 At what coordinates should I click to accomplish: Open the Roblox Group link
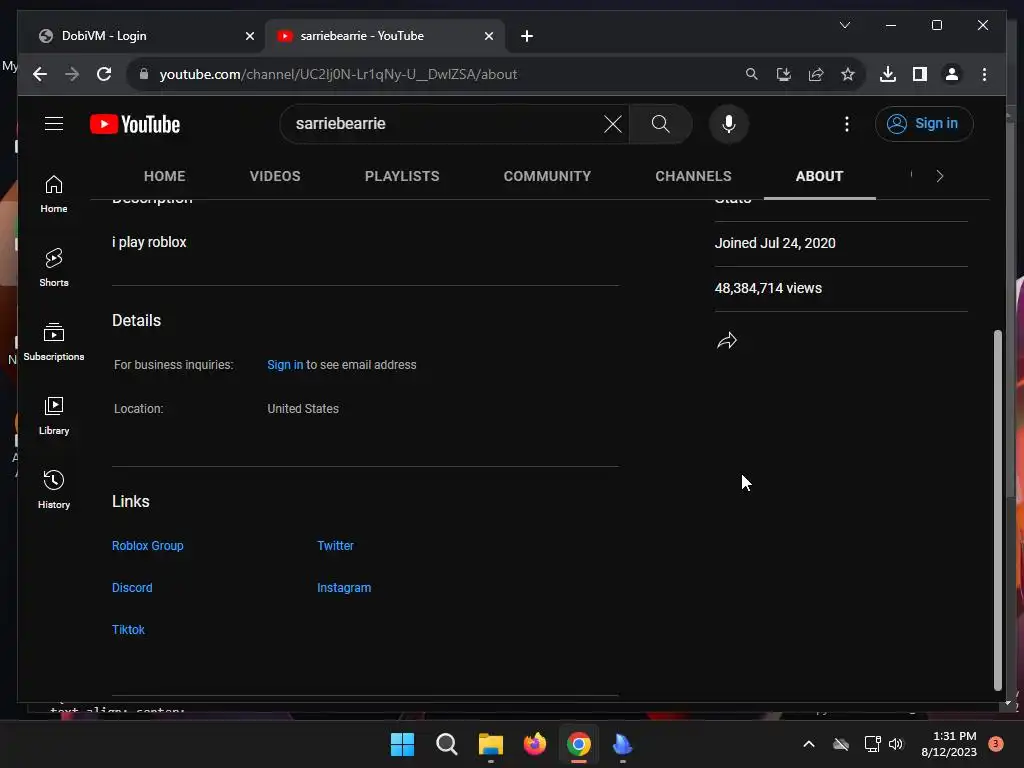pos(148,546)
